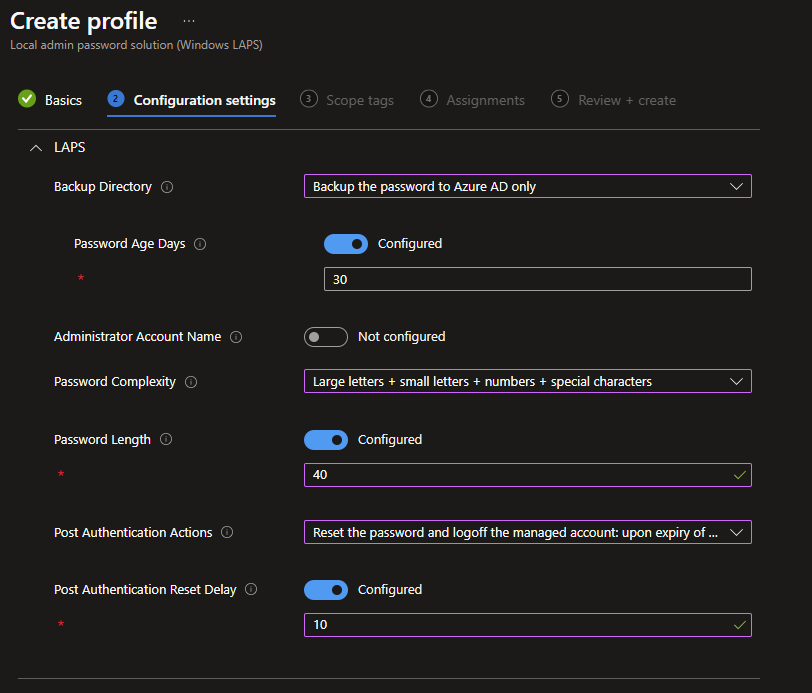Viewport: 812px width, 693px height.
Task: Disable the Password Age Days toggle
Action: point(345,244)
